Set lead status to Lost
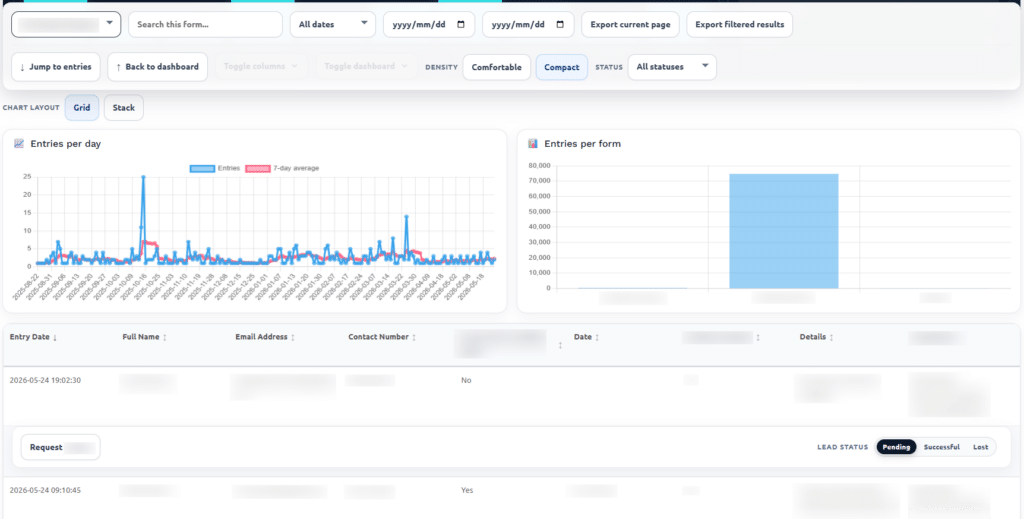 980,447
